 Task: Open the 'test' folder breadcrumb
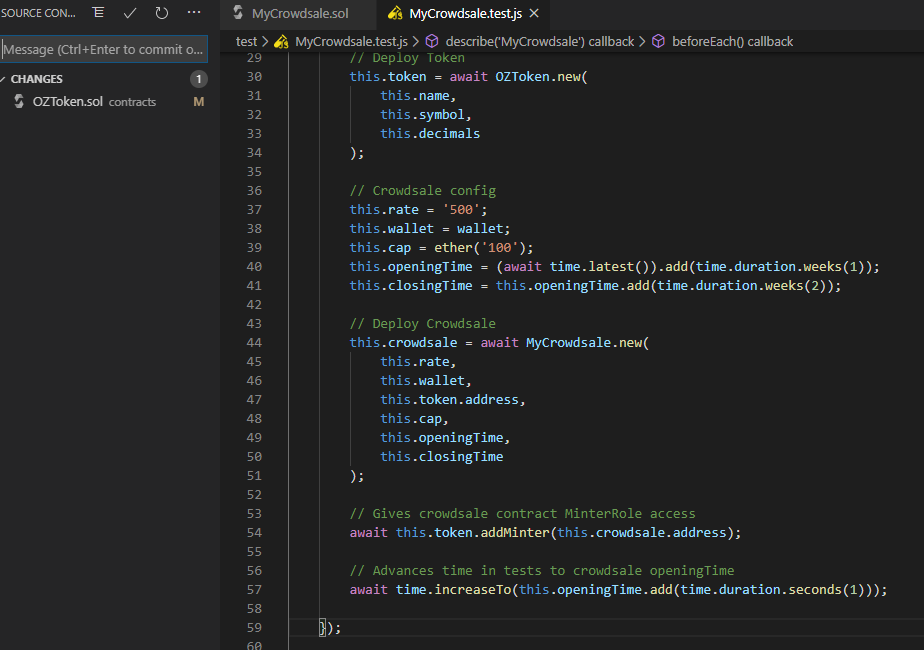pos(246,41)
